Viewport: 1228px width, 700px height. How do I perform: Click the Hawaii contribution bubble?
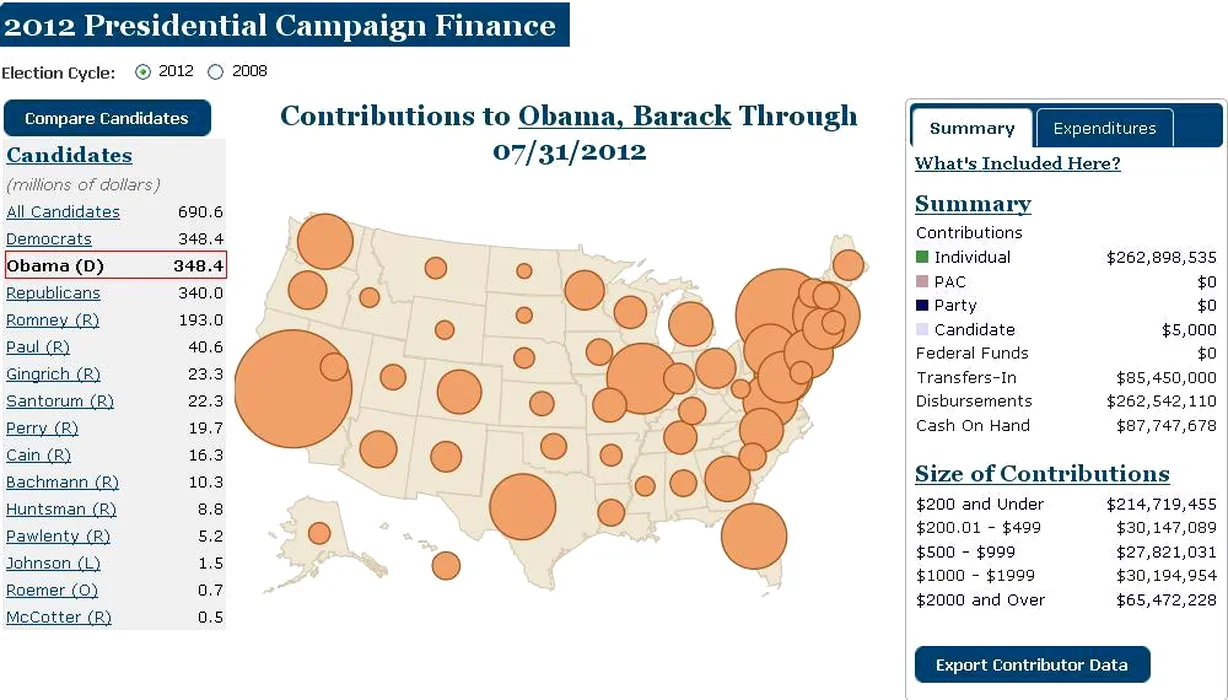446,565
